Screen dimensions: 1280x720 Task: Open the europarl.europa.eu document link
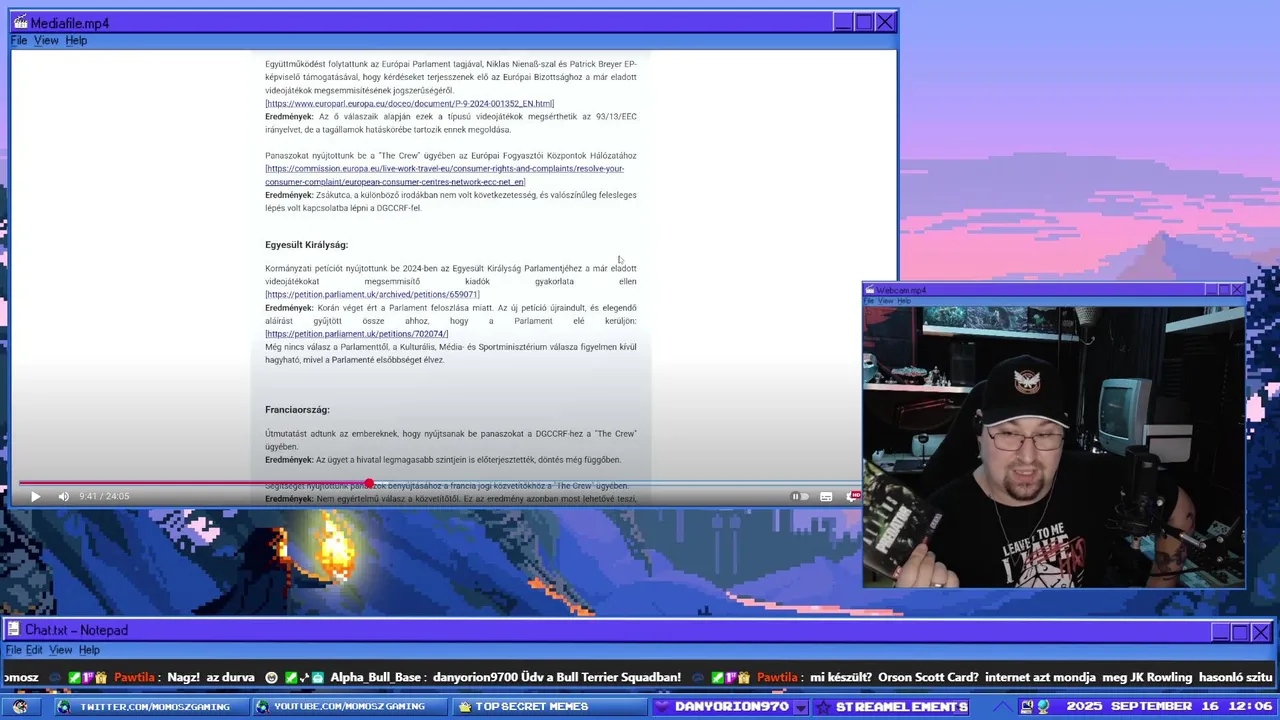pos(410,103)
